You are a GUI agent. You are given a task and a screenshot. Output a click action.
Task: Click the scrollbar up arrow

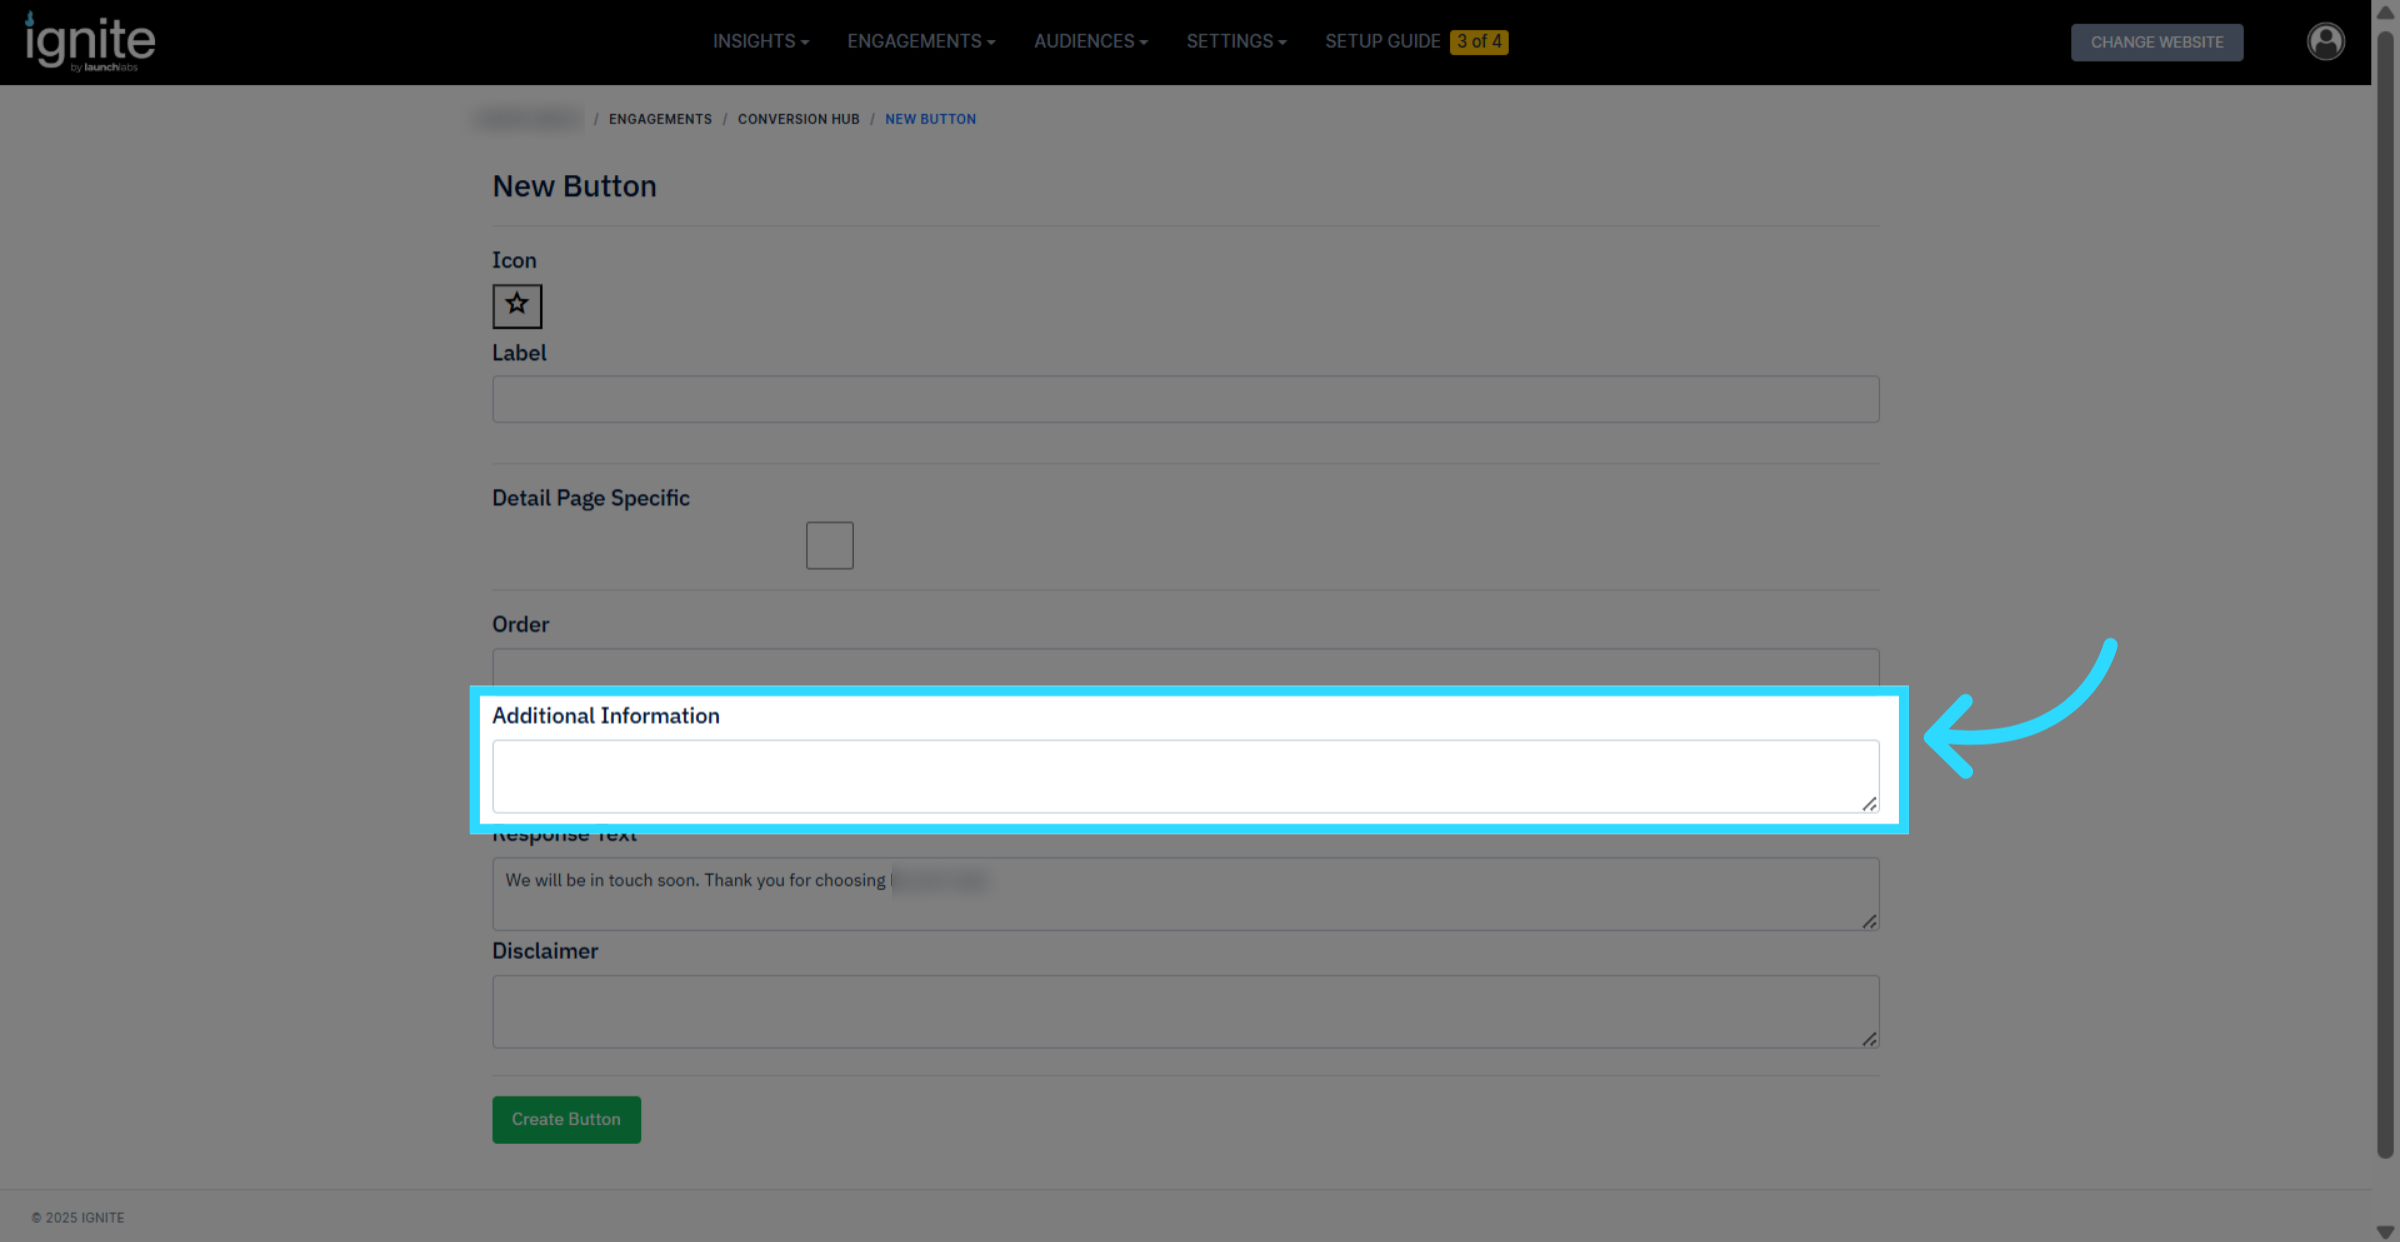2385,13
